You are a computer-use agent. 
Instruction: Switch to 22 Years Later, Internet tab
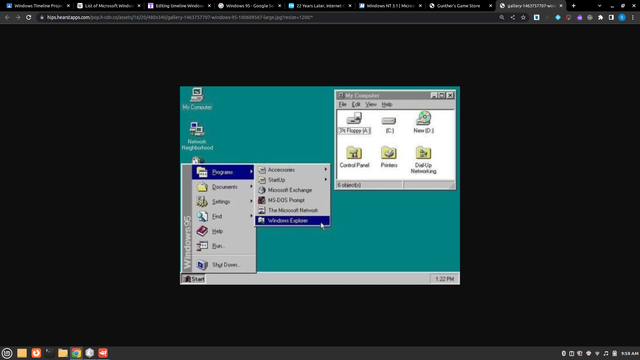(x=320, y=6)
